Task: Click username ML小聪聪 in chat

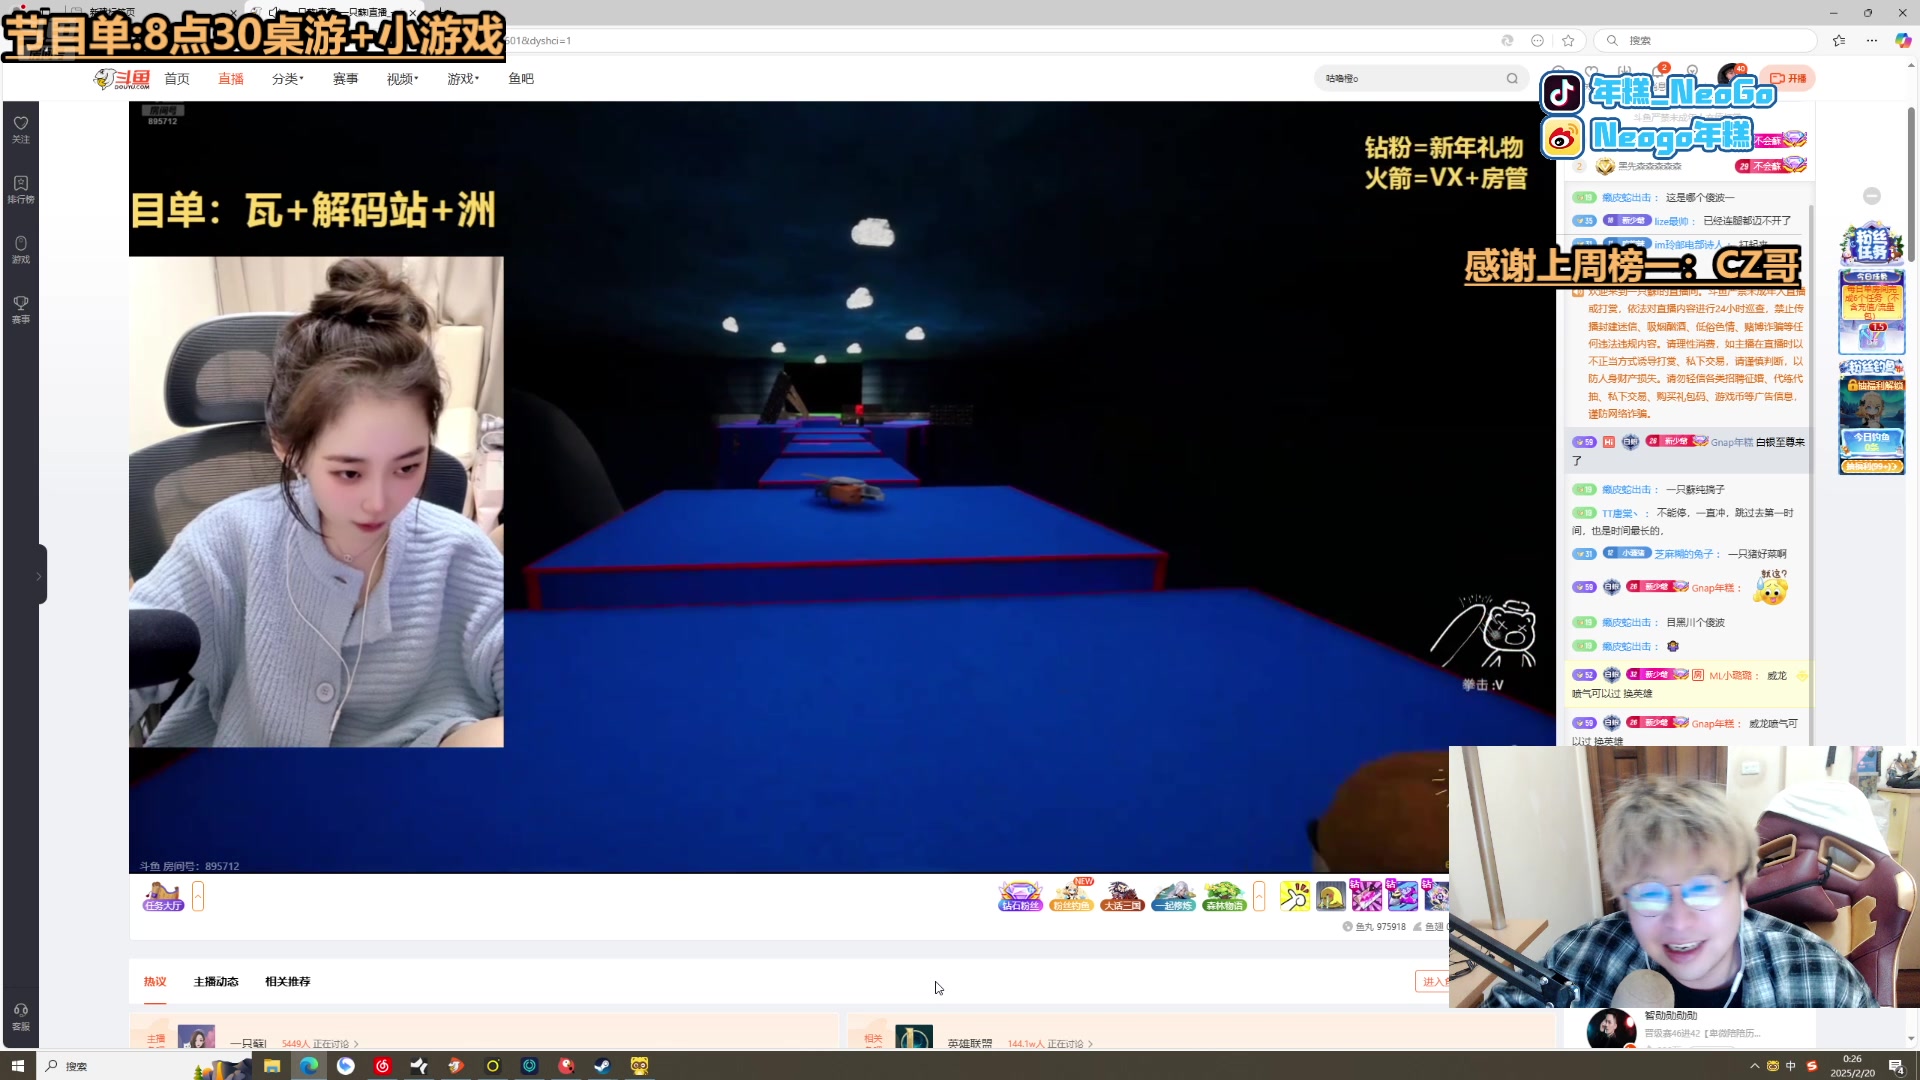Action: point(1730,676)
